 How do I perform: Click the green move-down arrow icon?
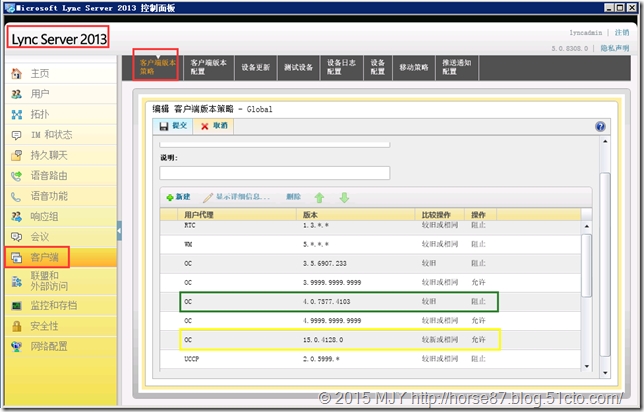[344, 198]
